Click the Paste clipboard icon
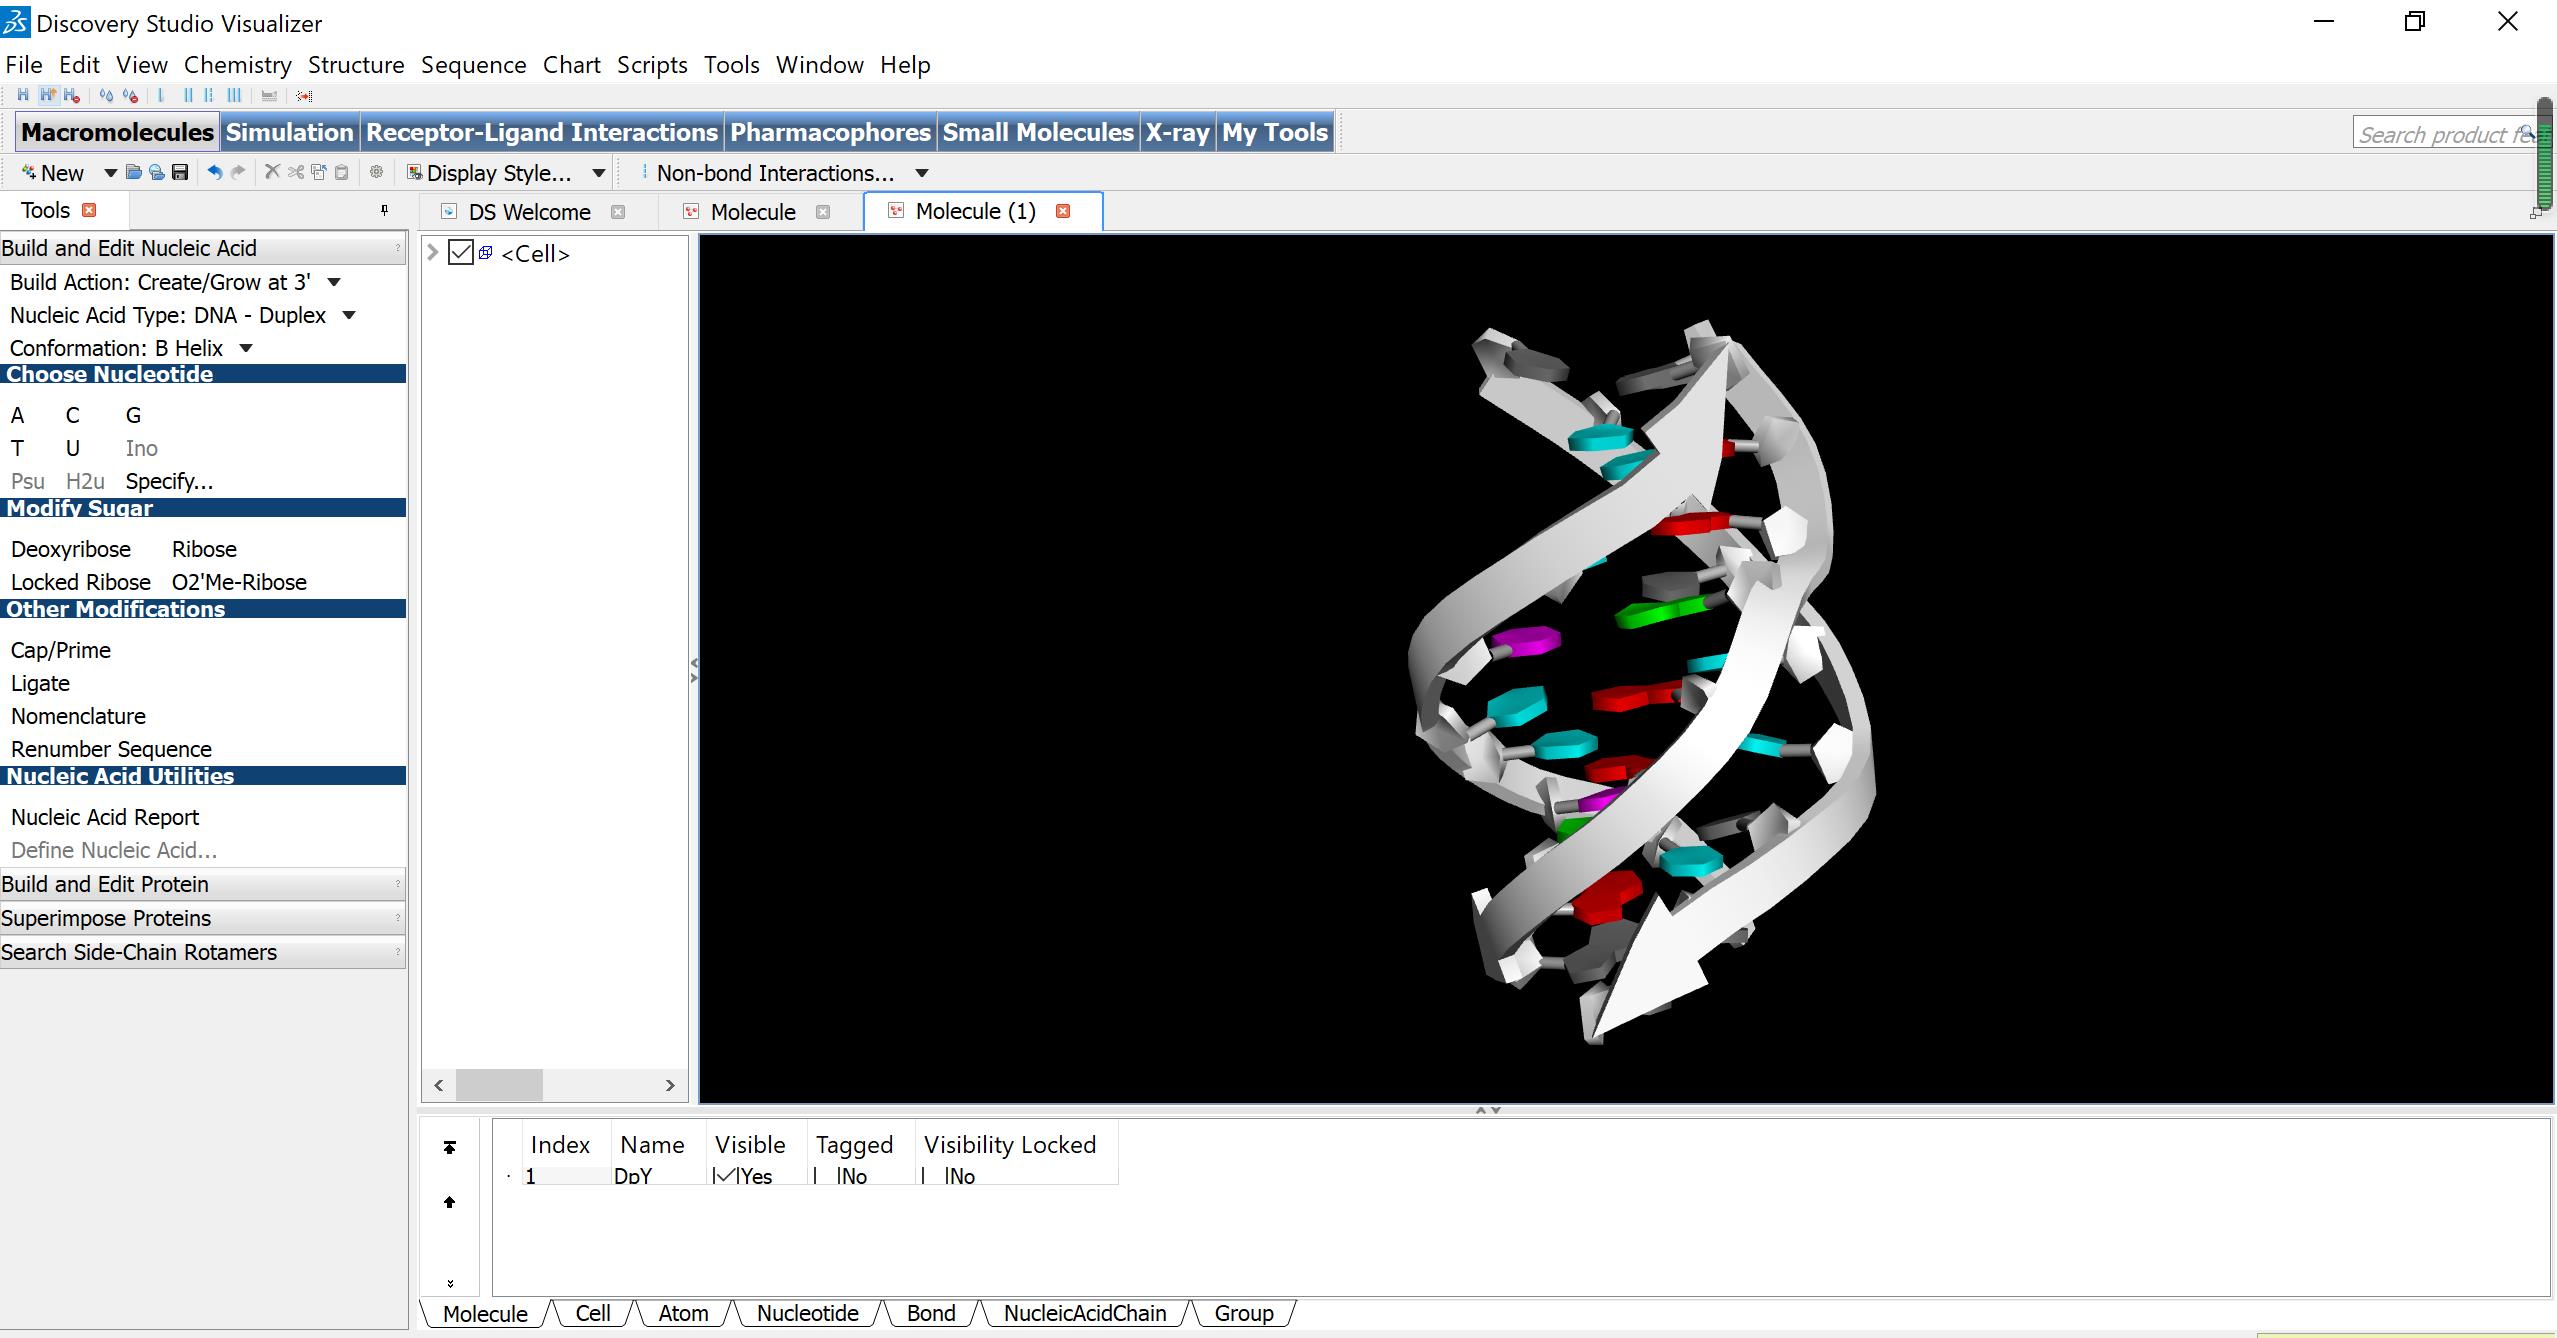Viewport: 2557px width, 1338px height. pyautogui.click(x=342, y=173)
